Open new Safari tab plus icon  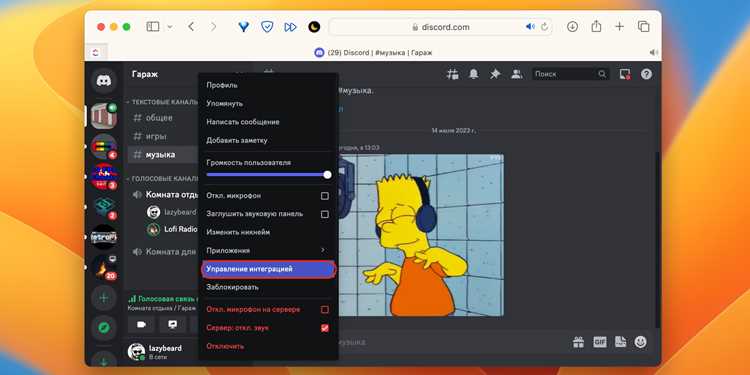click(x=619, y=27)
